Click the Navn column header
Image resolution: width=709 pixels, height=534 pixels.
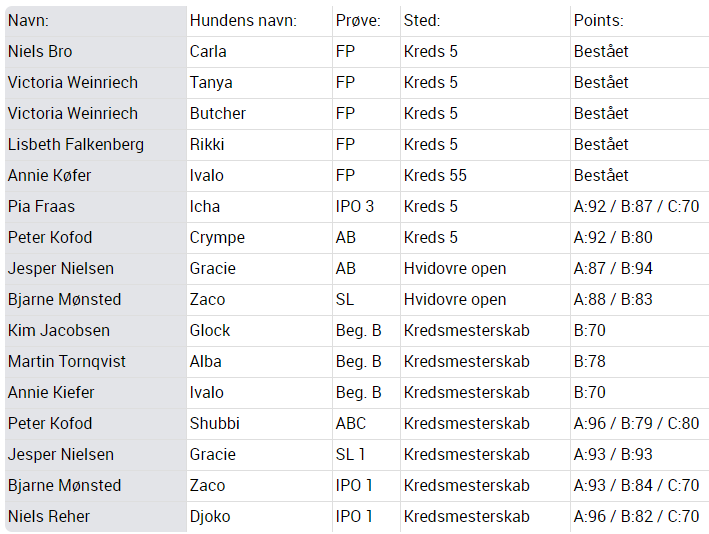pyautogui.click(x=96, y=21)
